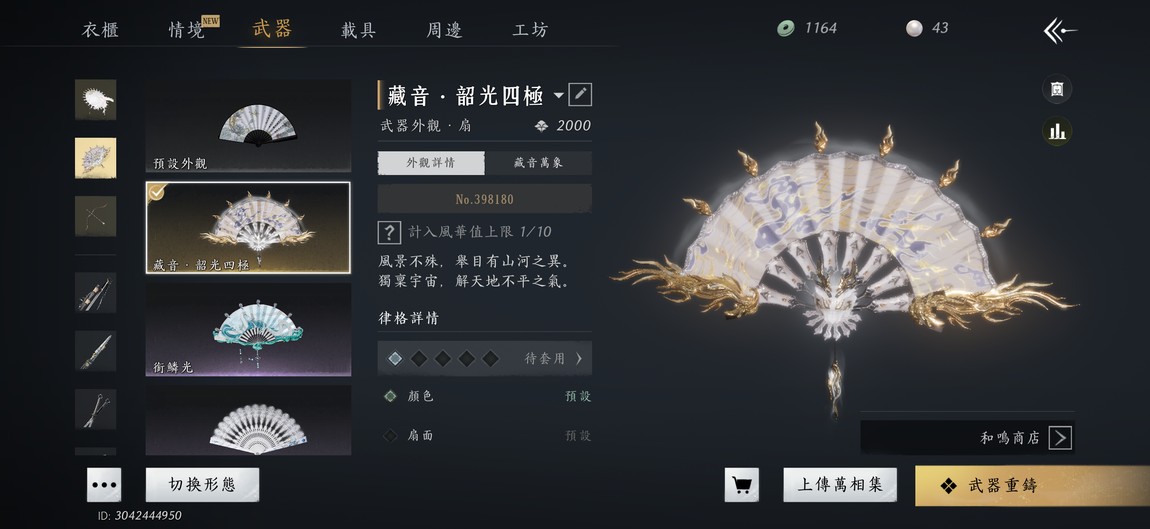Select the white feather fan category icon

point(95,100)
